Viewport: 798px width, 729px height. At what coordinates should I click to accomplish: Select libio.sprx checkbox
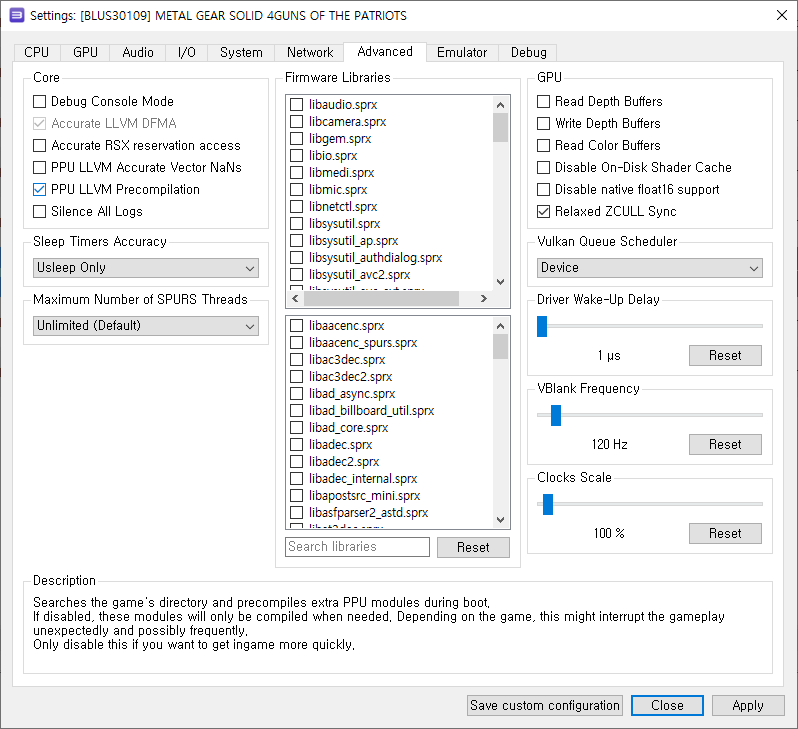click(296, 156)
